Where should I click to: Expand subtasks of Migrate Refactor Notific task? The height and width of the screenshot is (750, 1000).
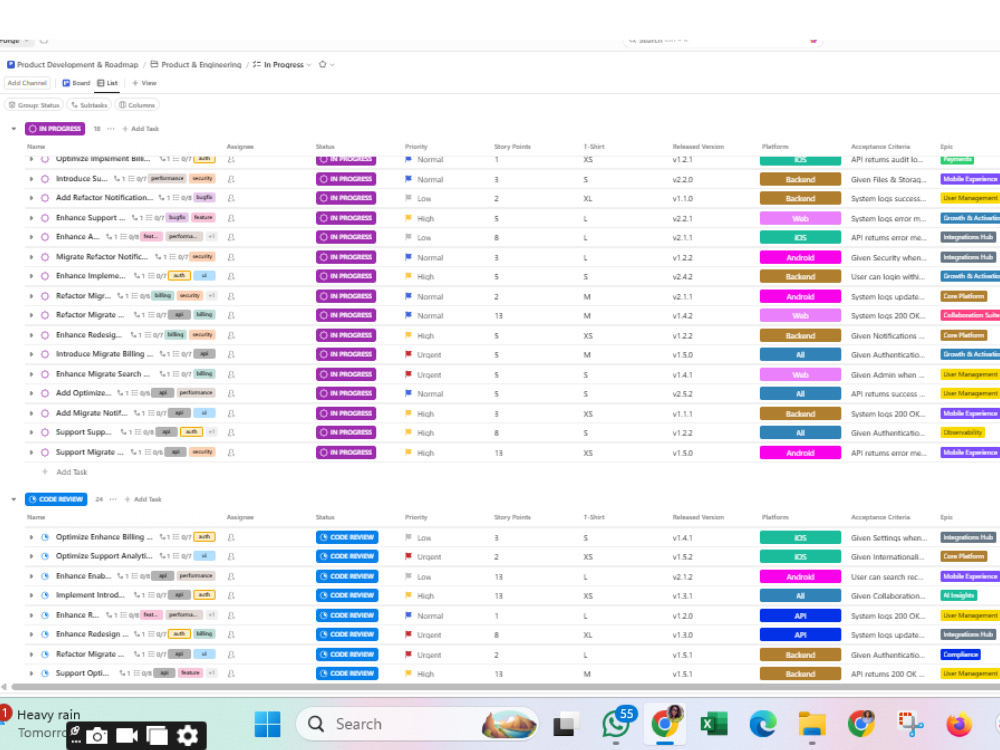(x=31, y=257)
